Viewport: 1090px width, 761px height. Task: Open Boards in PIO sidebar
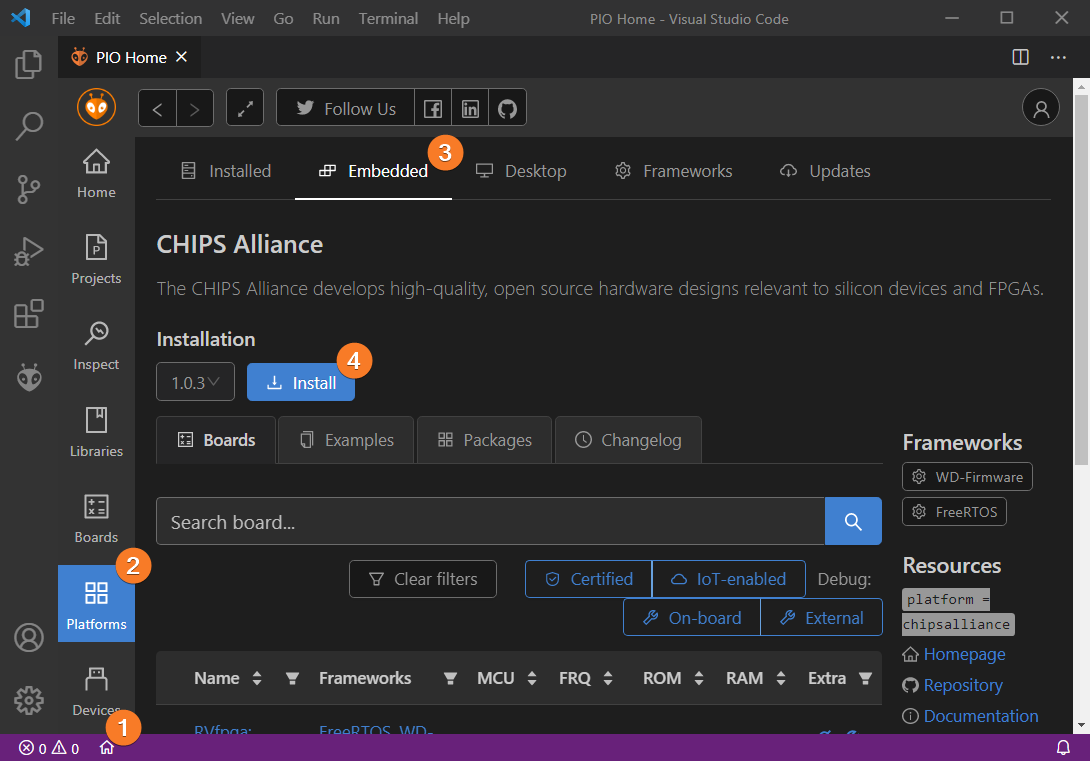coord(96,518)
